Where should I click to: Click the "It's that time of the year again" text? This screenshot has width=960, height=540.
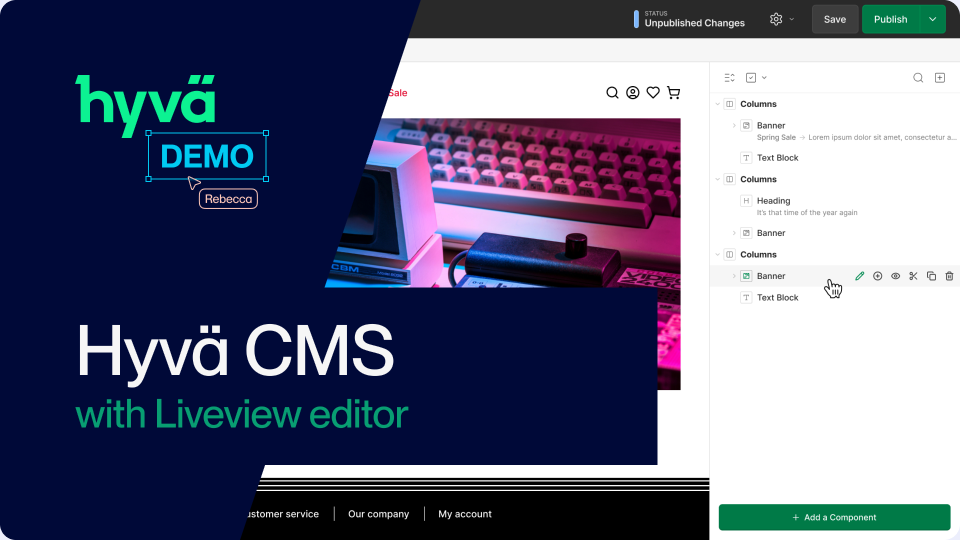click(x=807, y=213)
